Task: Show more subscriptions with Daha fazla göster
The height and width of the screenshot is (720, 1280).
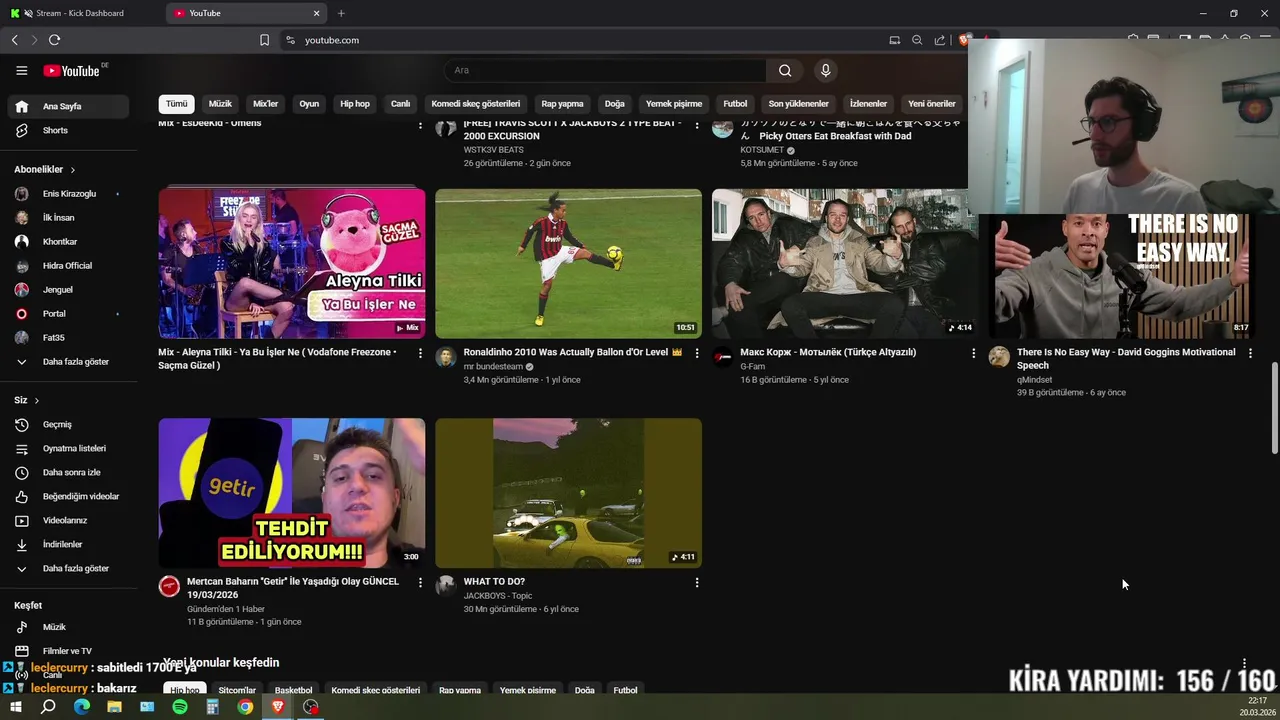Action: coord(68,362)
